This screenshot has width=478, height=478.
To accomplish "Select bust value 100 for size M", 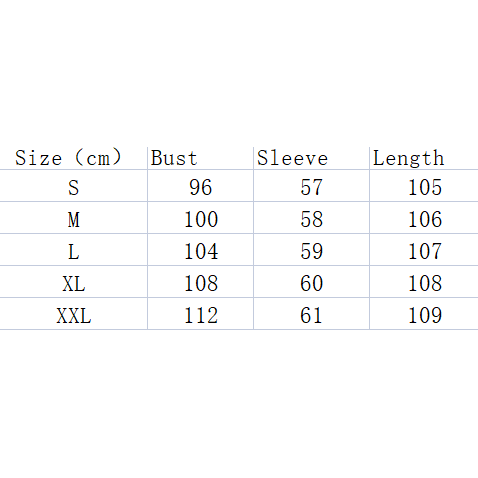I will click(200, 218).
